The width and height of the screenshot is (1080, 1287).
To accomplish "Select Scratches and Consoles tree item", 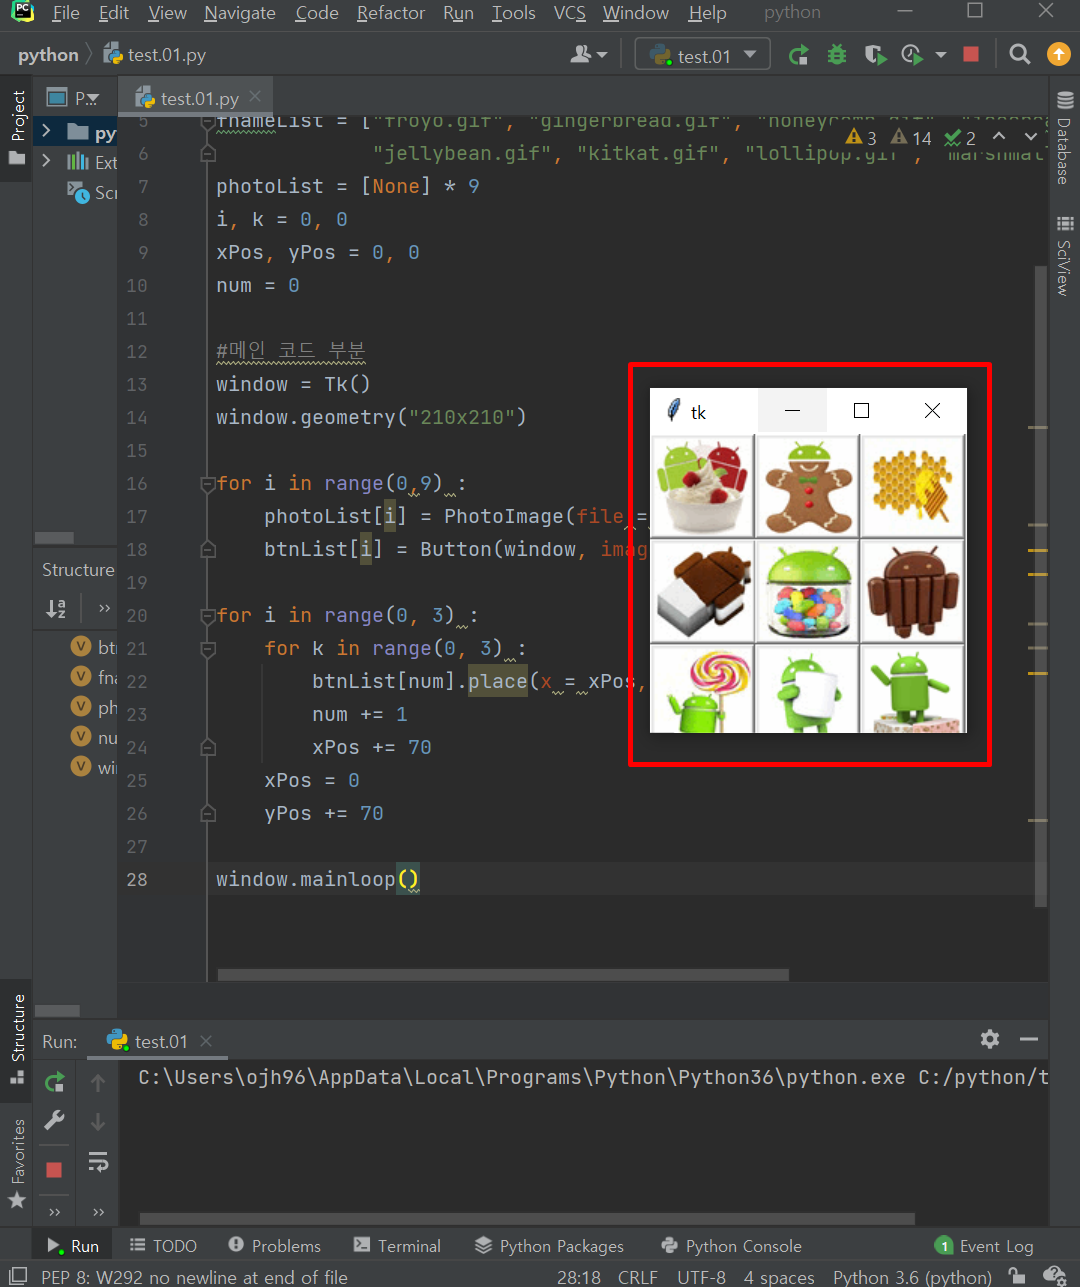I will (x=92, y=192).
